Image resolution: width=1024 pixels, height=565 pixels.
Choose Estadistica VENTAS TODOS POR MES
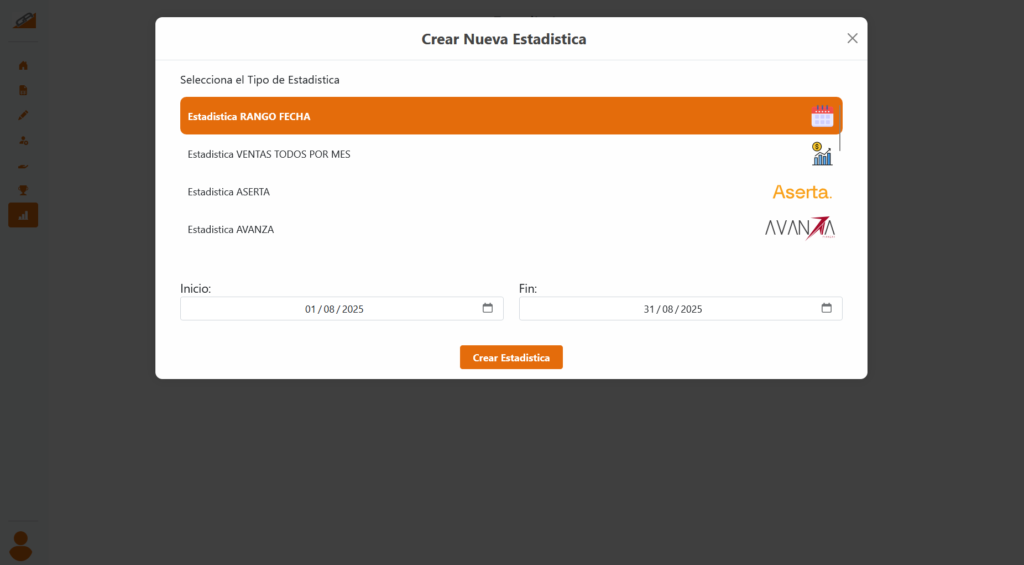[x=269, y=155]
